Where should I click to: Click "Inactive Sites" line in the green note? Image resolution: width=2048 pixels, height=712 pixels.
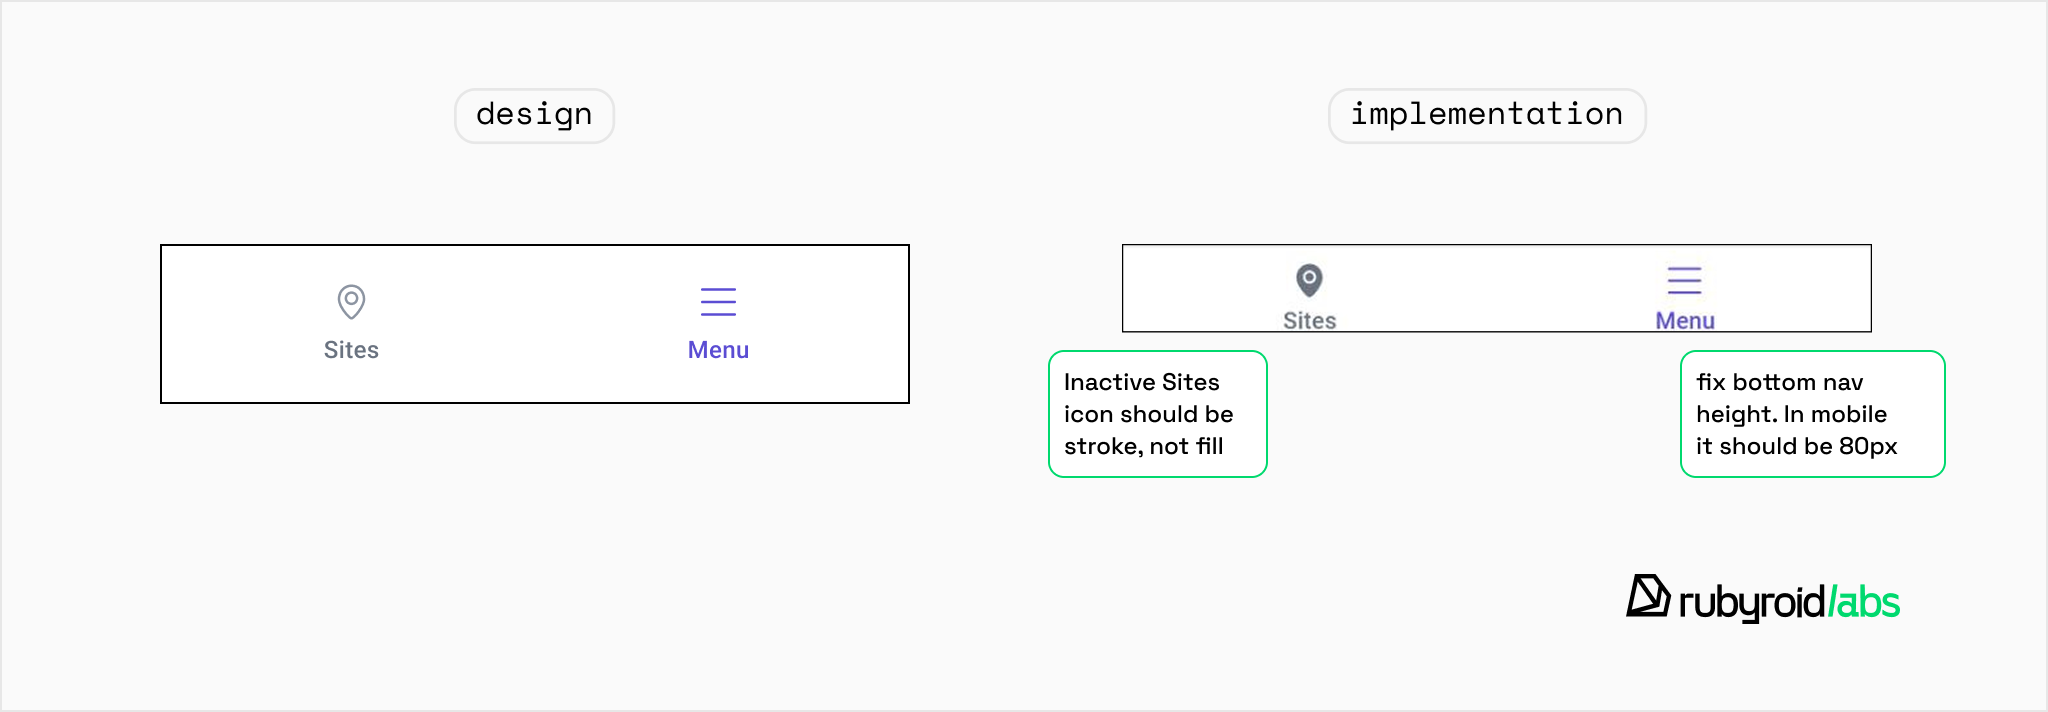point(1141,382)
